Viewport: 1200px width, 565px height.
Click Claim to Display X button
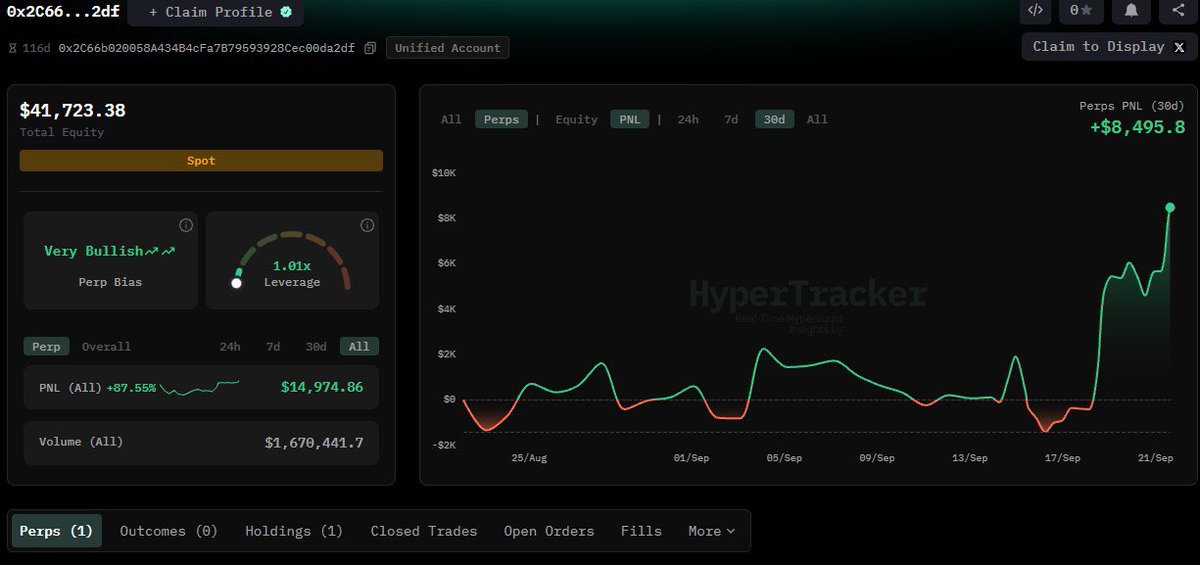1109,47
